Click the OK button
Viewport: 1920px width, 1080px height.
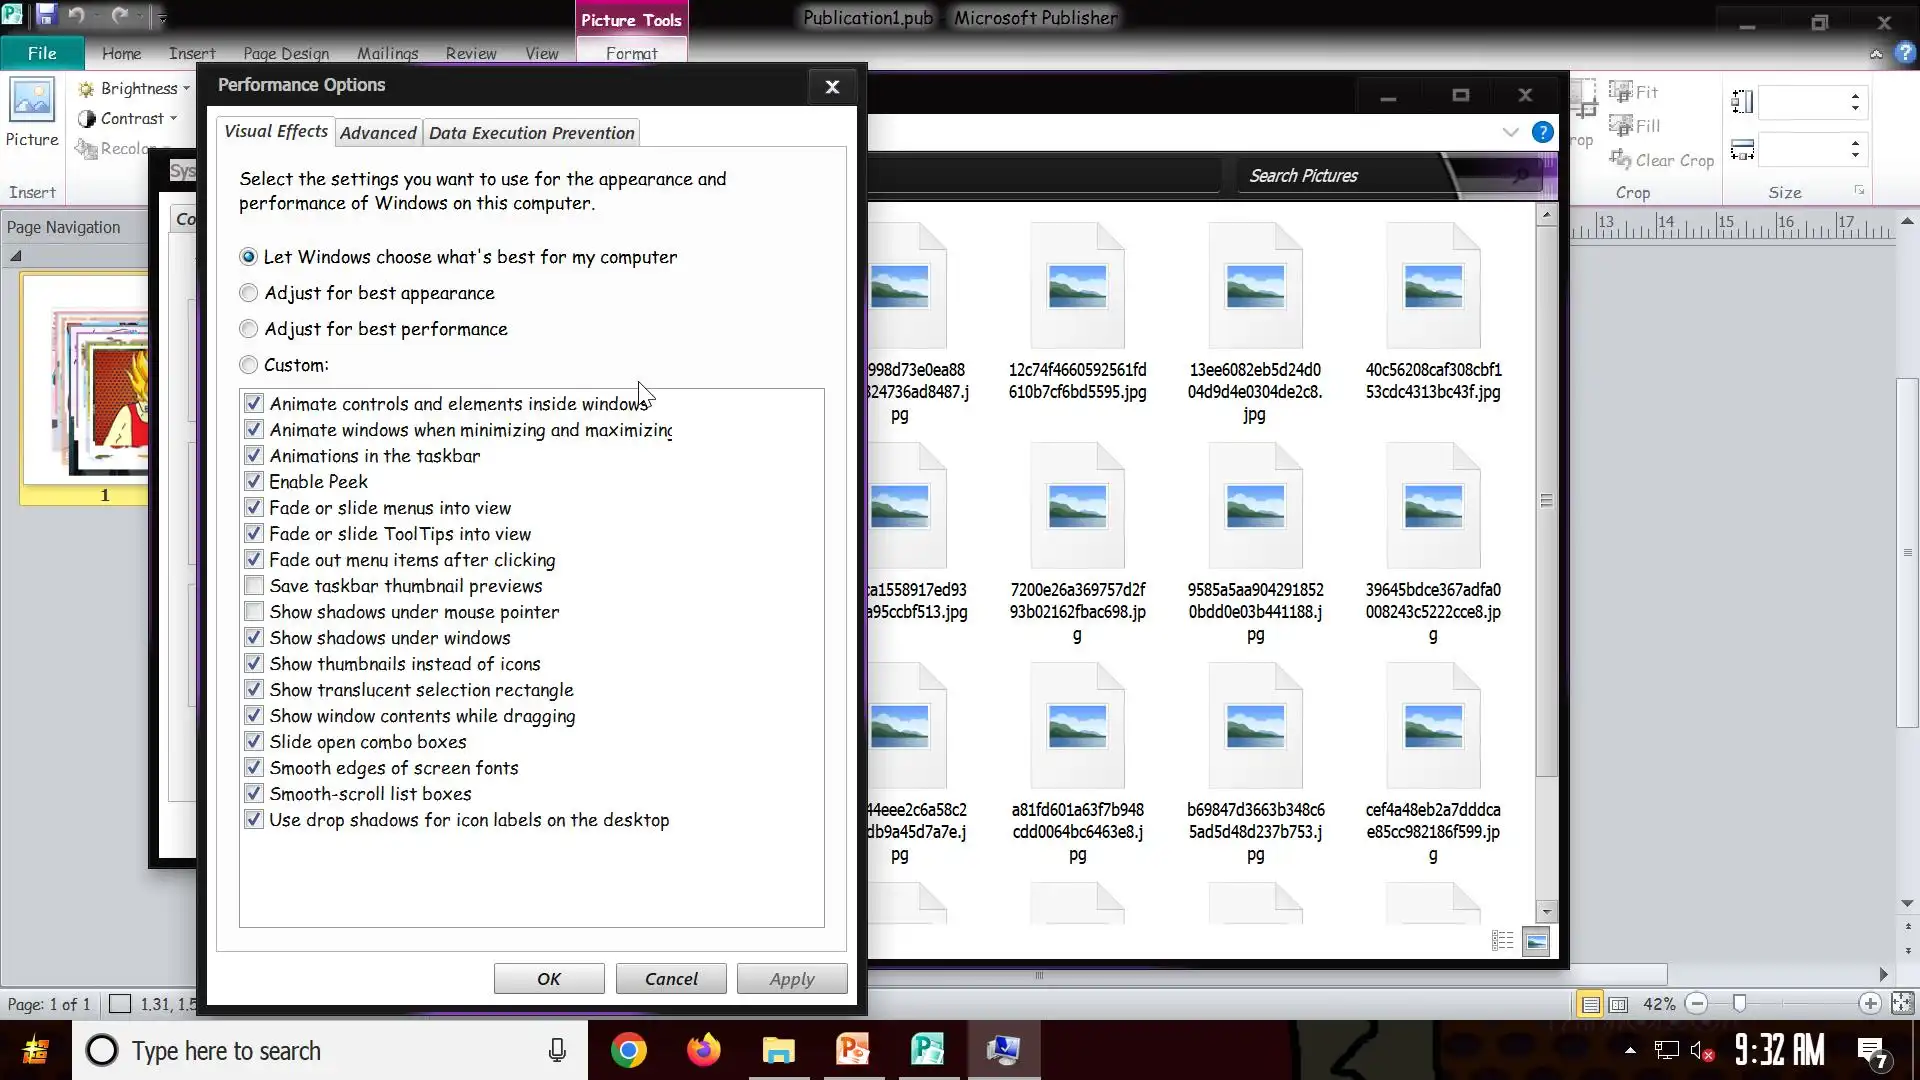click(x=549, y=979)
